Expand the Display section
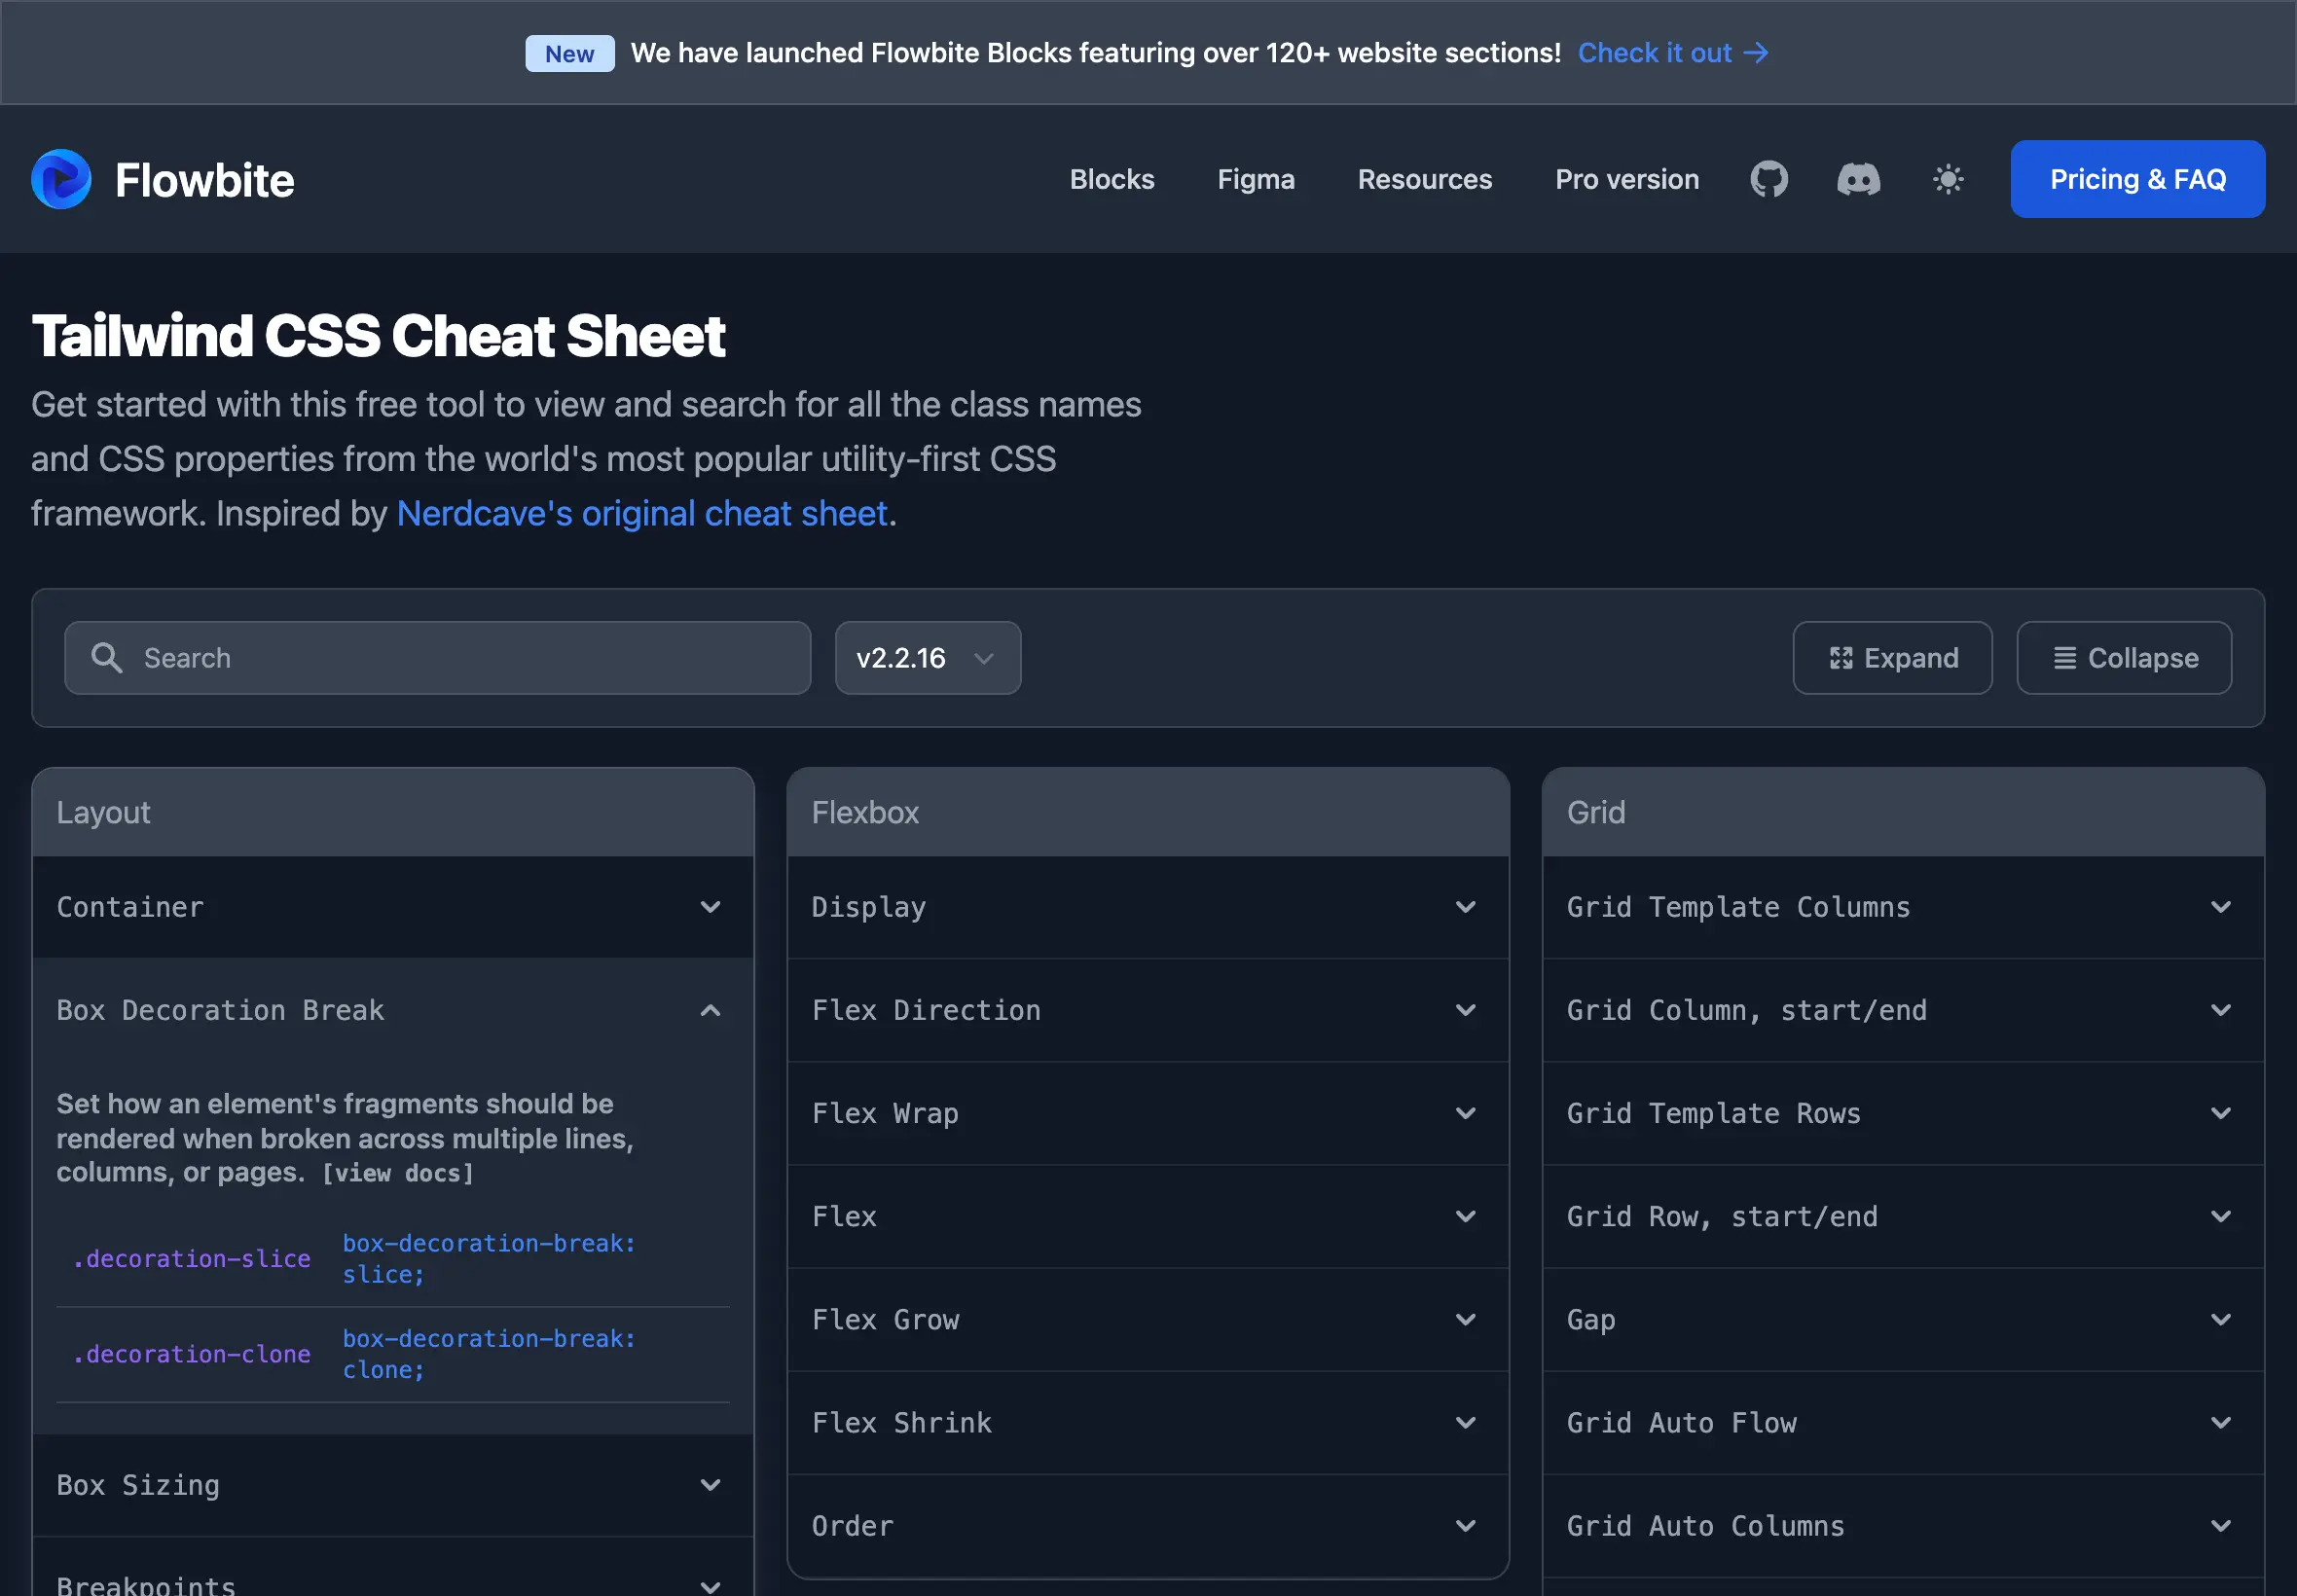This screenshot has width=2297, height=1596. click(x=1147, y=907)
